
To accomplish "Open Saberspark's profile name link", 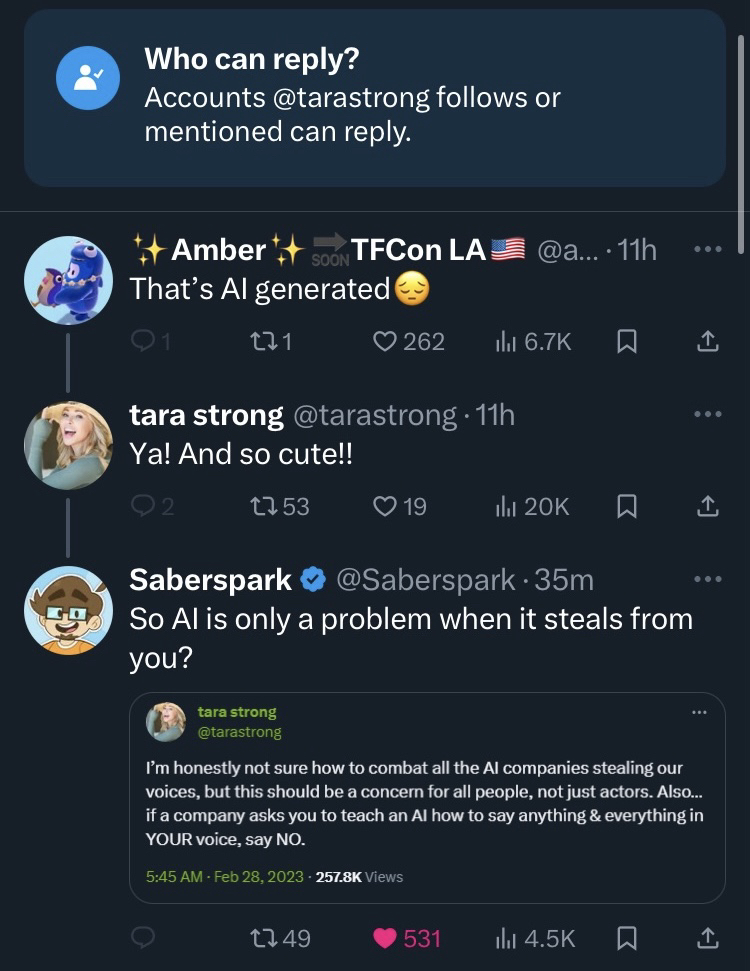I will coord(211,579).
